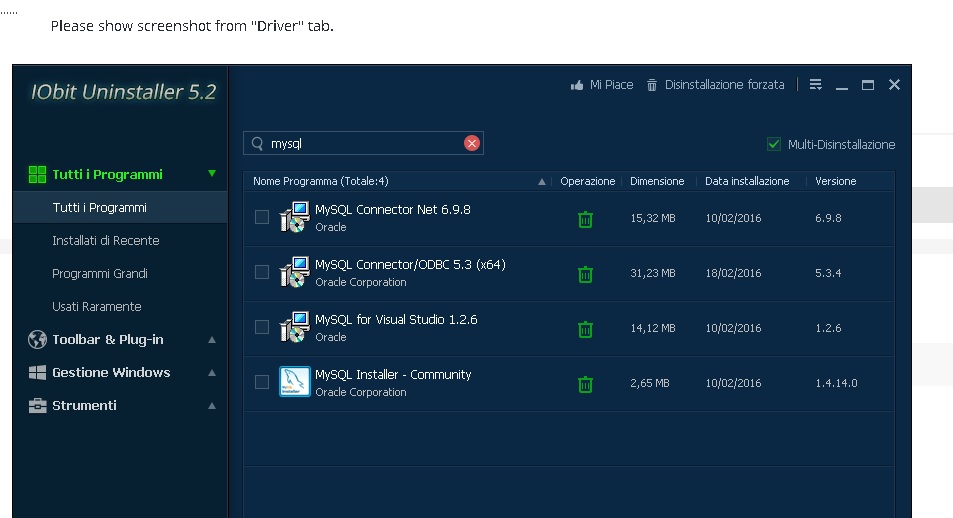This screenshot has height=518, width=953.
Task: Select Tutti i Programmi sub-item
Action: coord(120,207)
